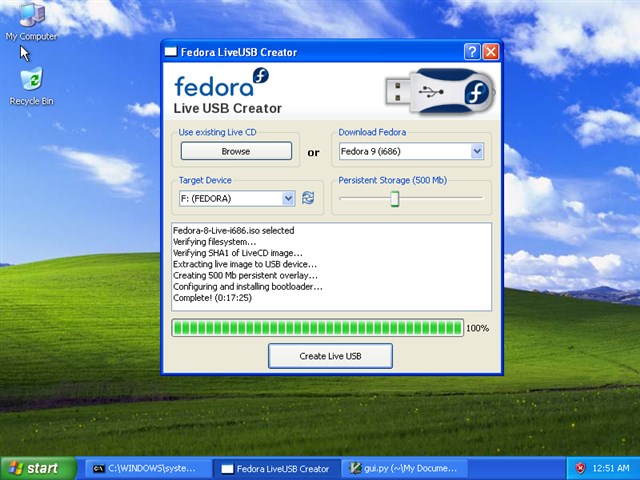Viewport: 640px width, 480px height.
Task: Click the 'Live USB Creator' heading text
Action: [228, 108]
